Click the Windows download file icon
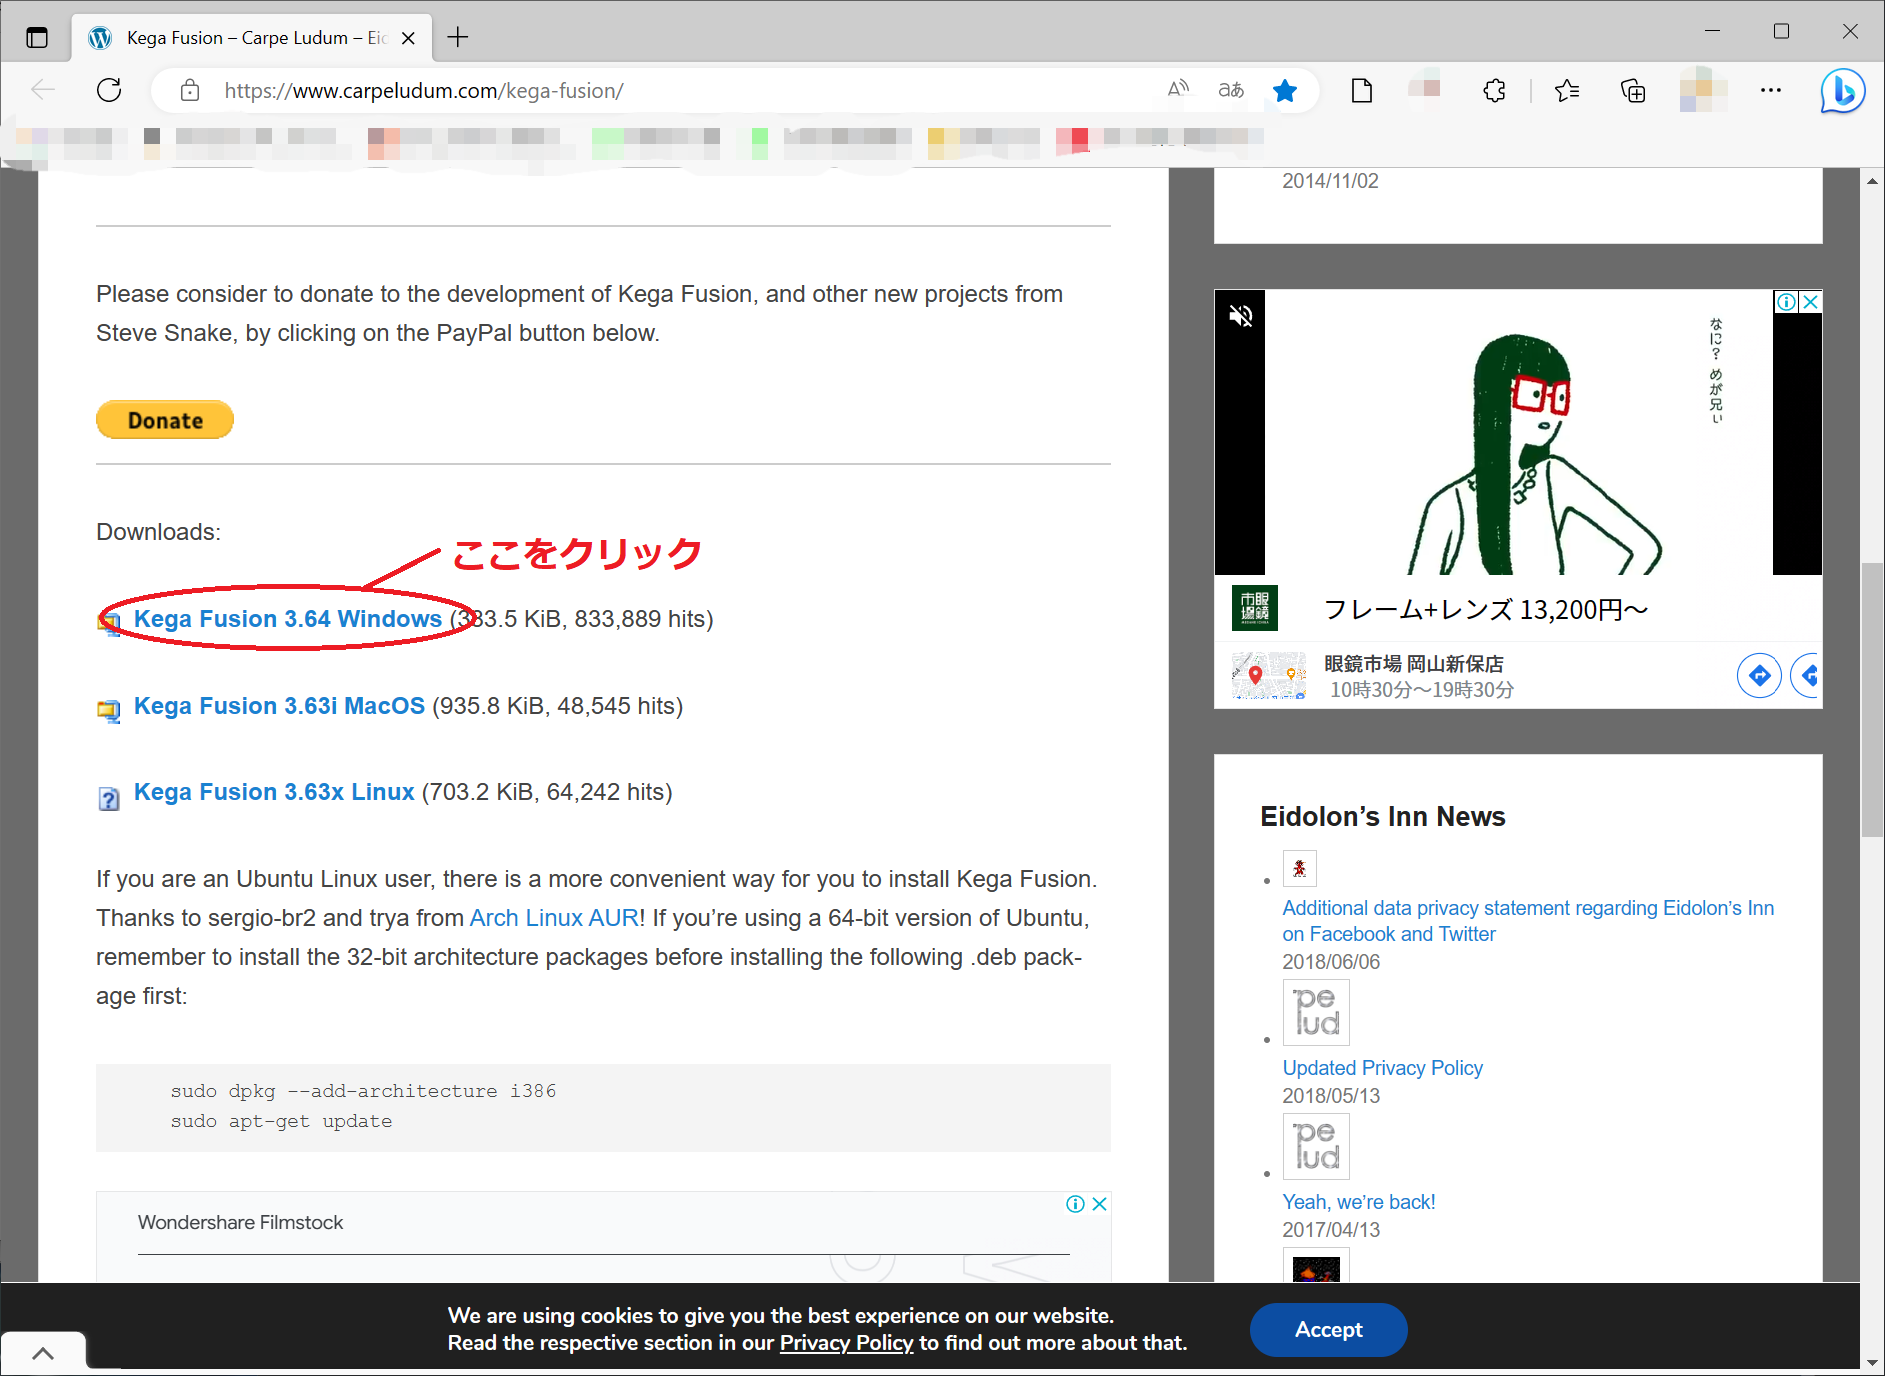Screen dimensions: 1885x1376 109,622
